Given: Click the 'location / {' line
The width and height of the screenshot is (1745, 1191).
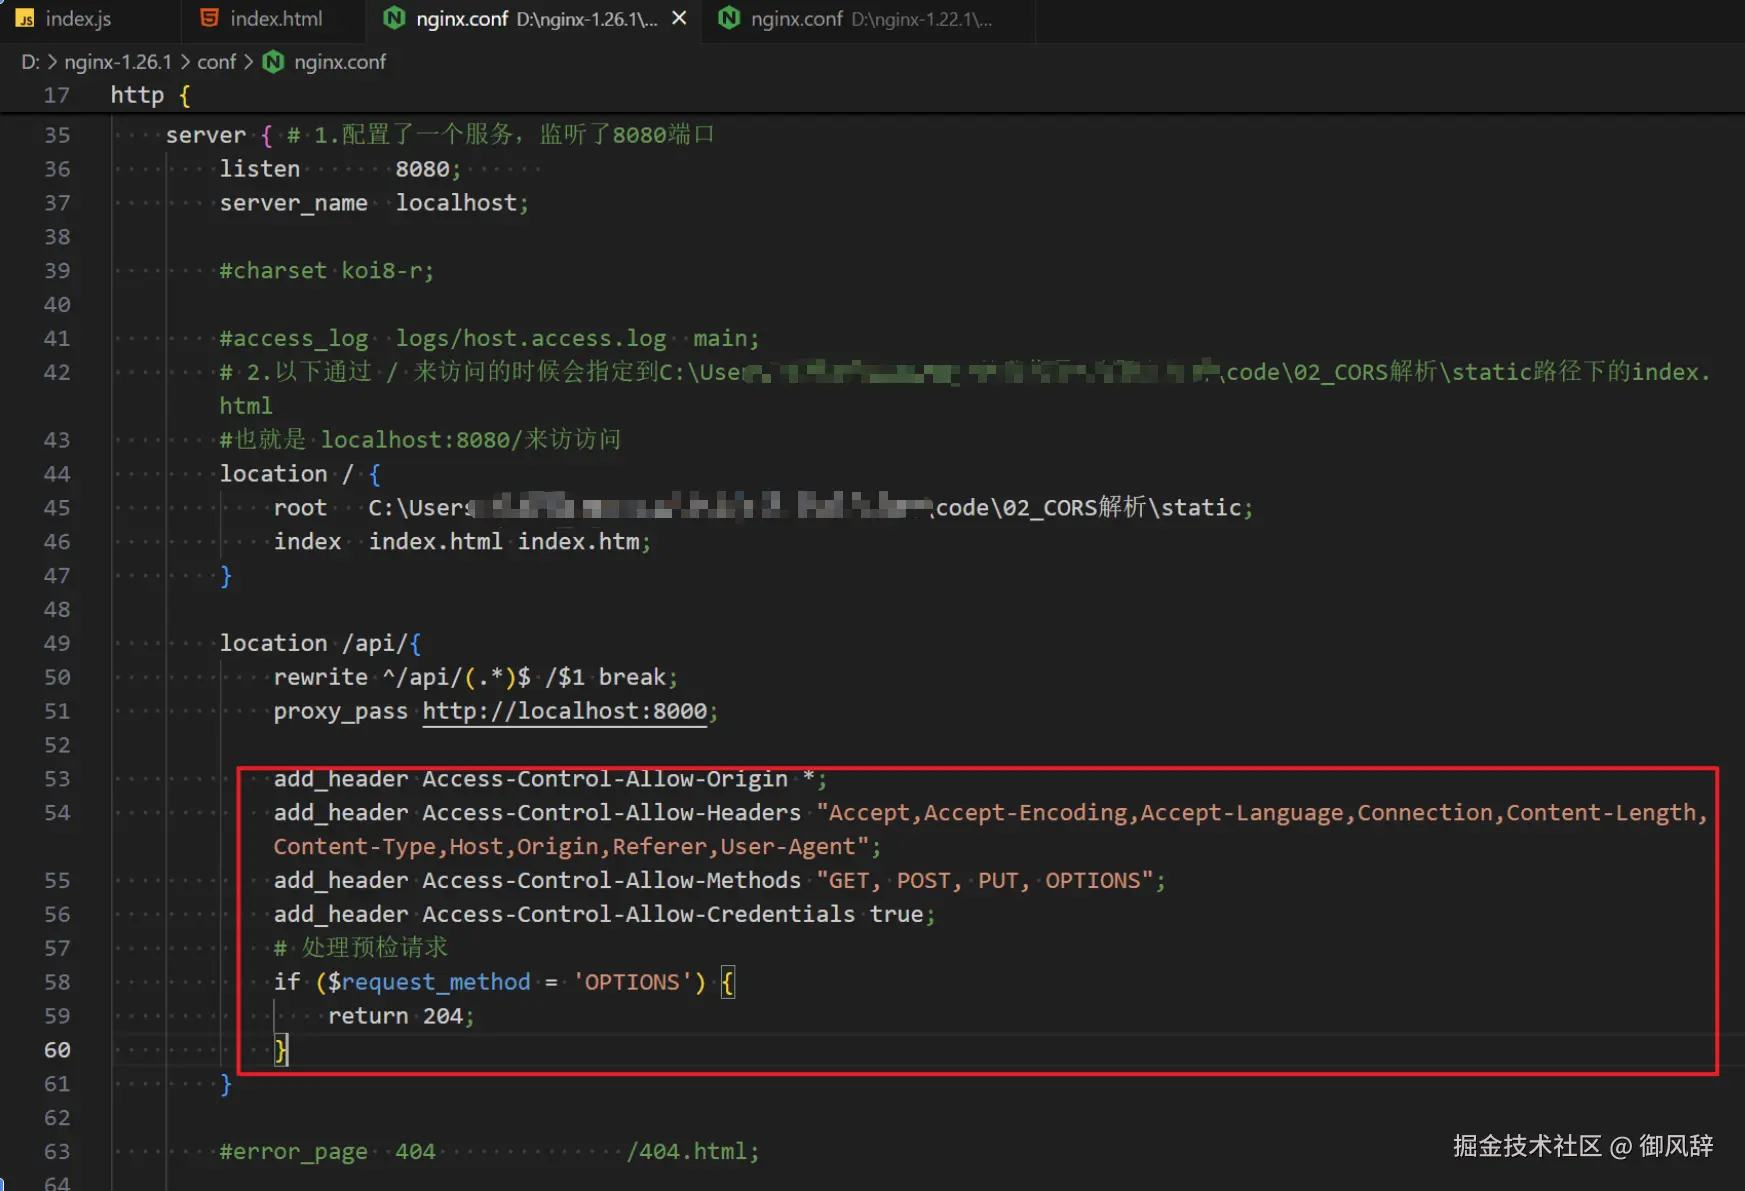Looking at the screenshot, I should click(x=300, y=474).
